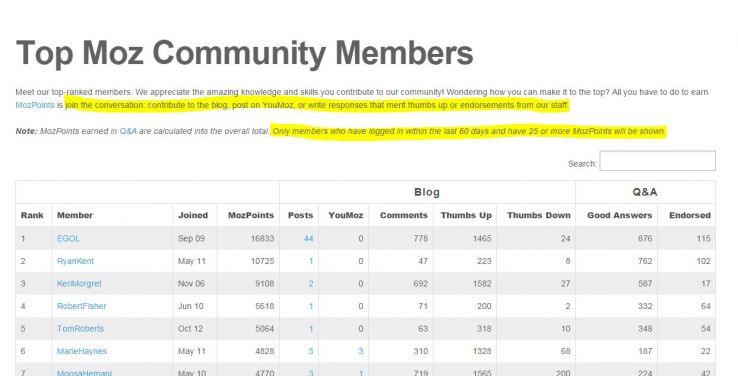Sort table by Rank column header
Viewport: 738px width, 376px height.
(32, 216)
